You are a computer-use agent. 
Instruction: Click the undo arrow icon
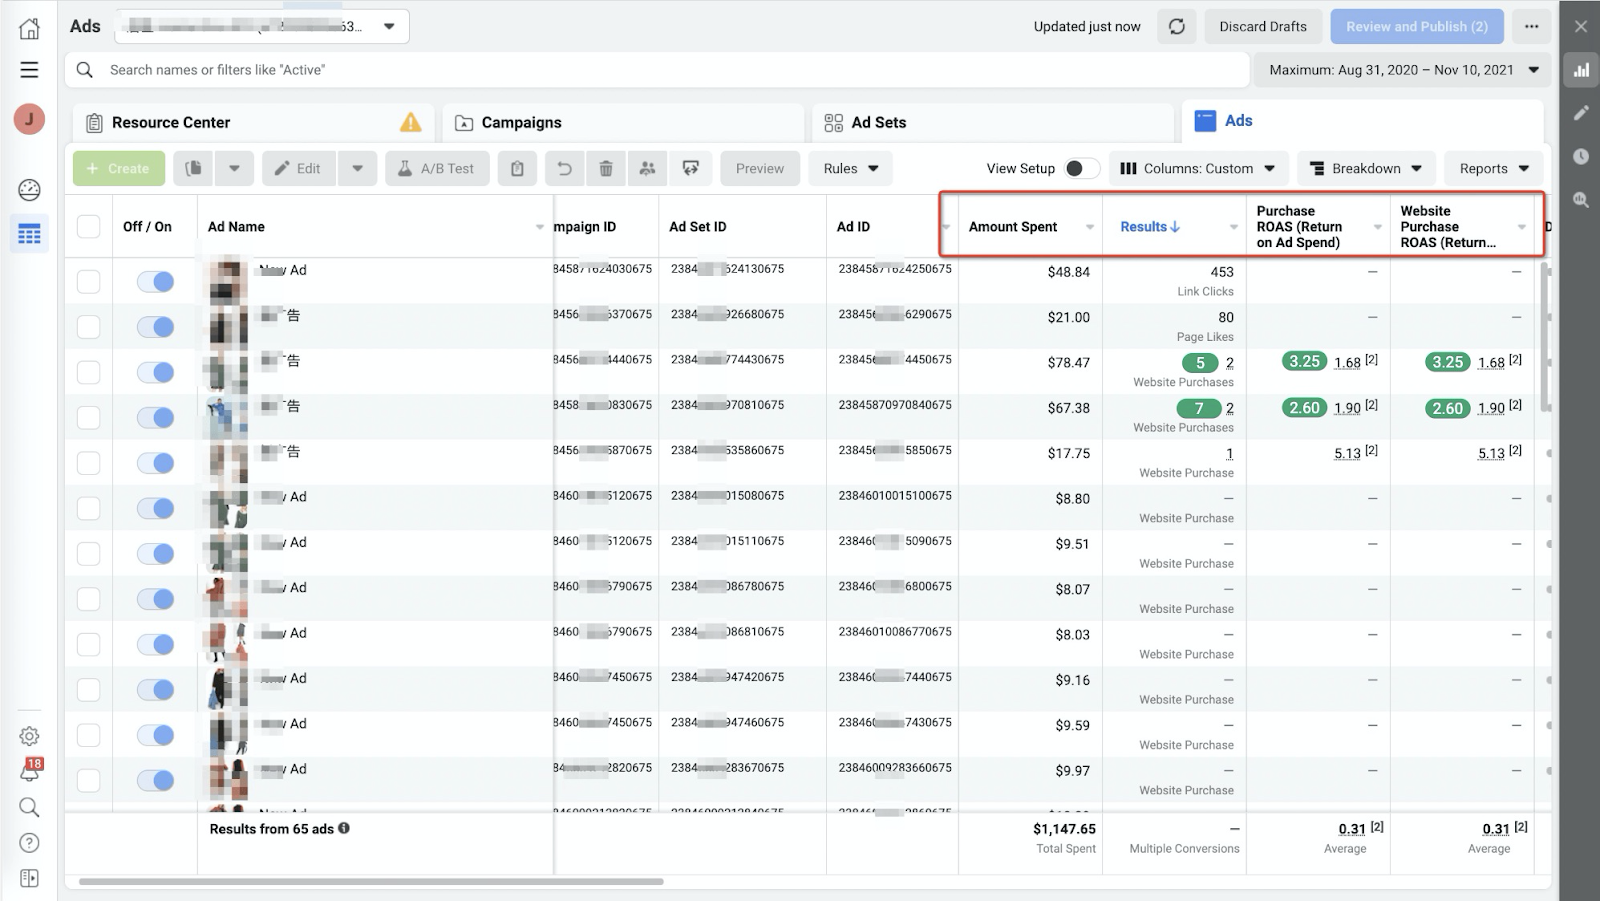564,169
